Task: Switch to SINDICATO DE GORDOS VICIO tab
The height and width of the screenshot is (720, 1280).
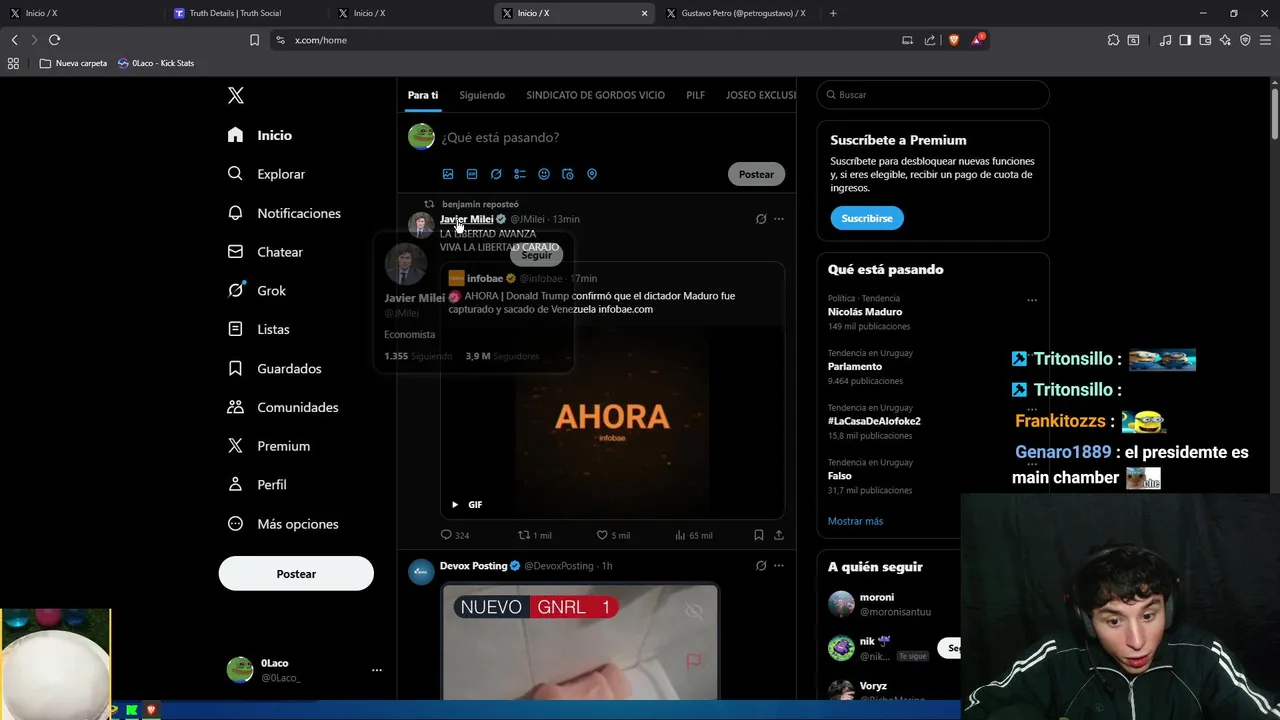Action: (x=595, y=95)
